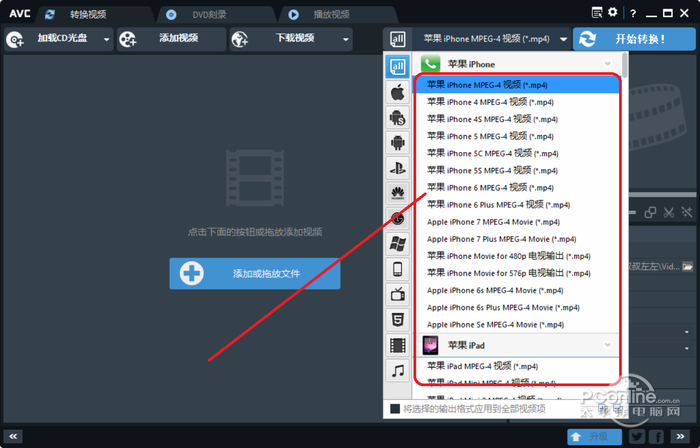Open the mobile phone category
700x448 pixels.
point(397,269)
